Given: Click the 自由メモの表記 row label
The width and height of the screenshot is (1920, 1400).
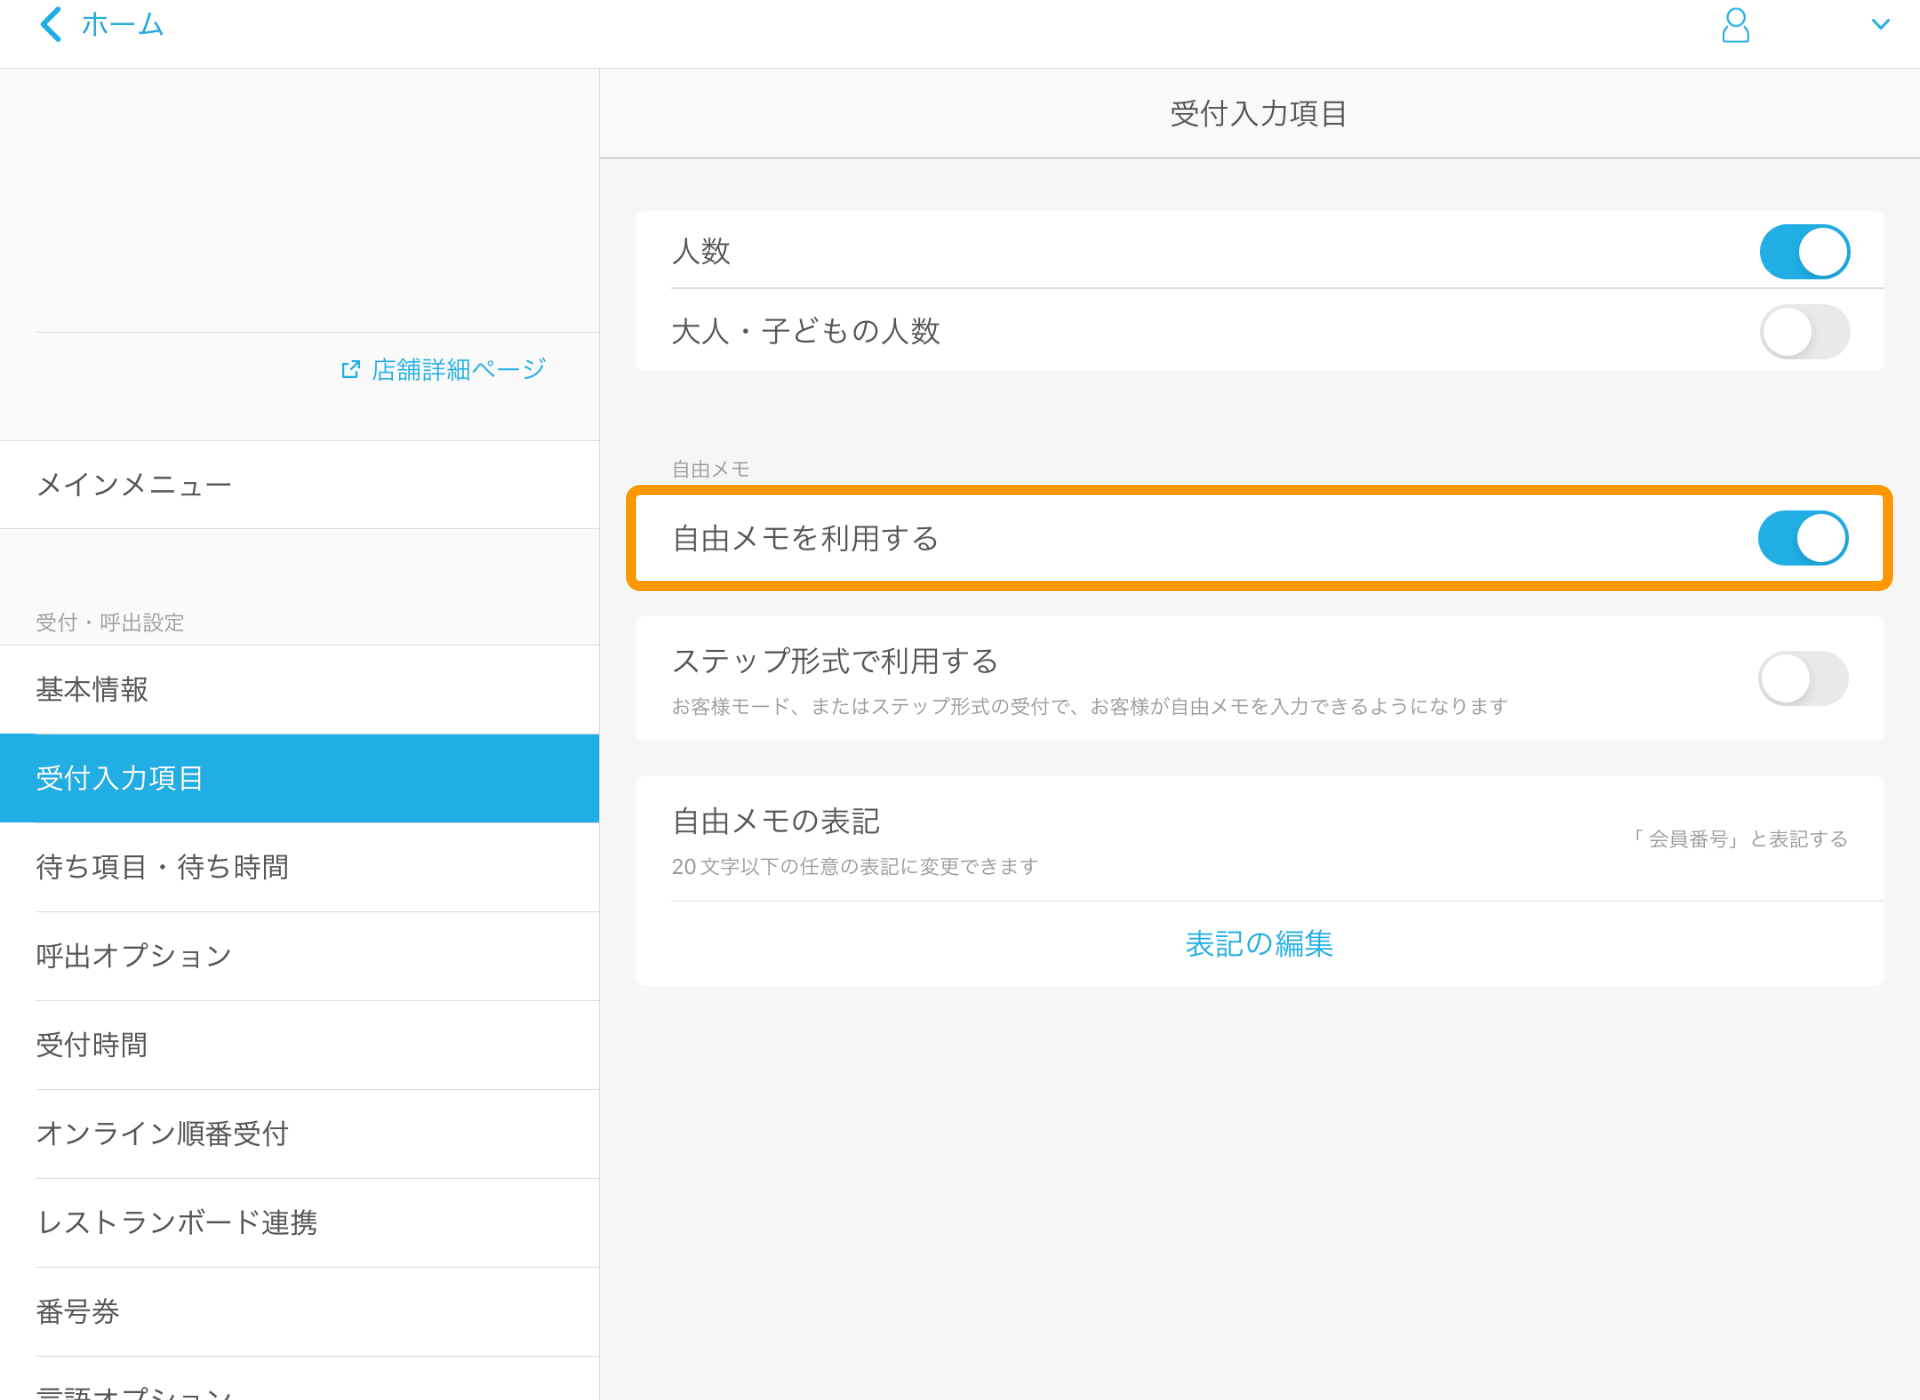Looking at the screenshot, I should (x=776, y=821).
